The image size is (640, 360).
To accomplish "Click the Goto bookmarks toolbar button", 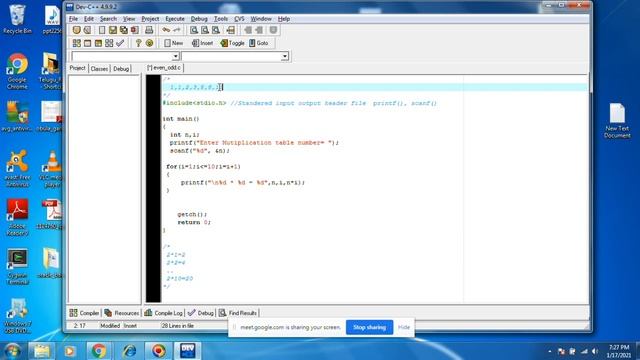I will point(259,43).
